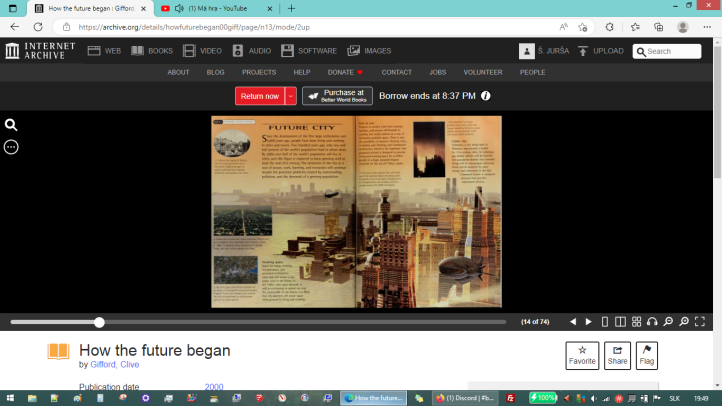Open the Collections icon
Viewport: 722px width, 406px height.
pyautogui.click(x=658, y=27)
